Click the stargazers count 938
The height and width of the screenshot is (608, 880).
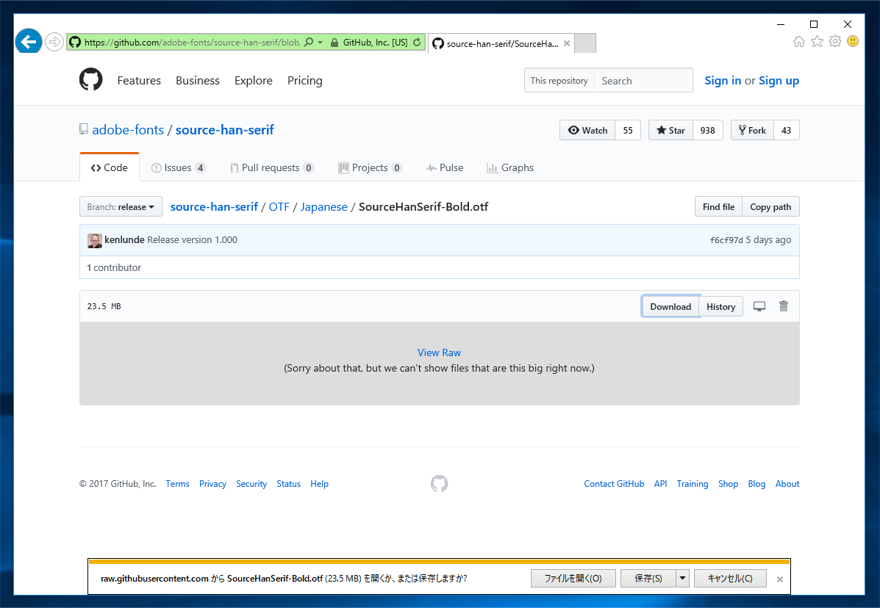[x=708, y=130]
